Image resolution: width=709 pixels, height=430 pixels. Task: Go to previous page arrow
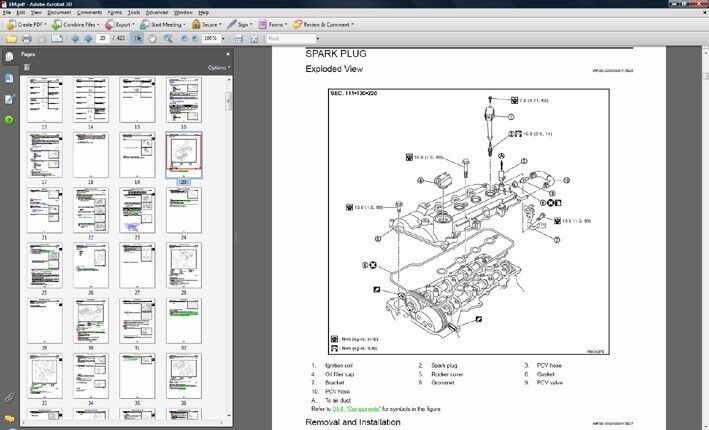pyautogui.click(x=74, y=38)
